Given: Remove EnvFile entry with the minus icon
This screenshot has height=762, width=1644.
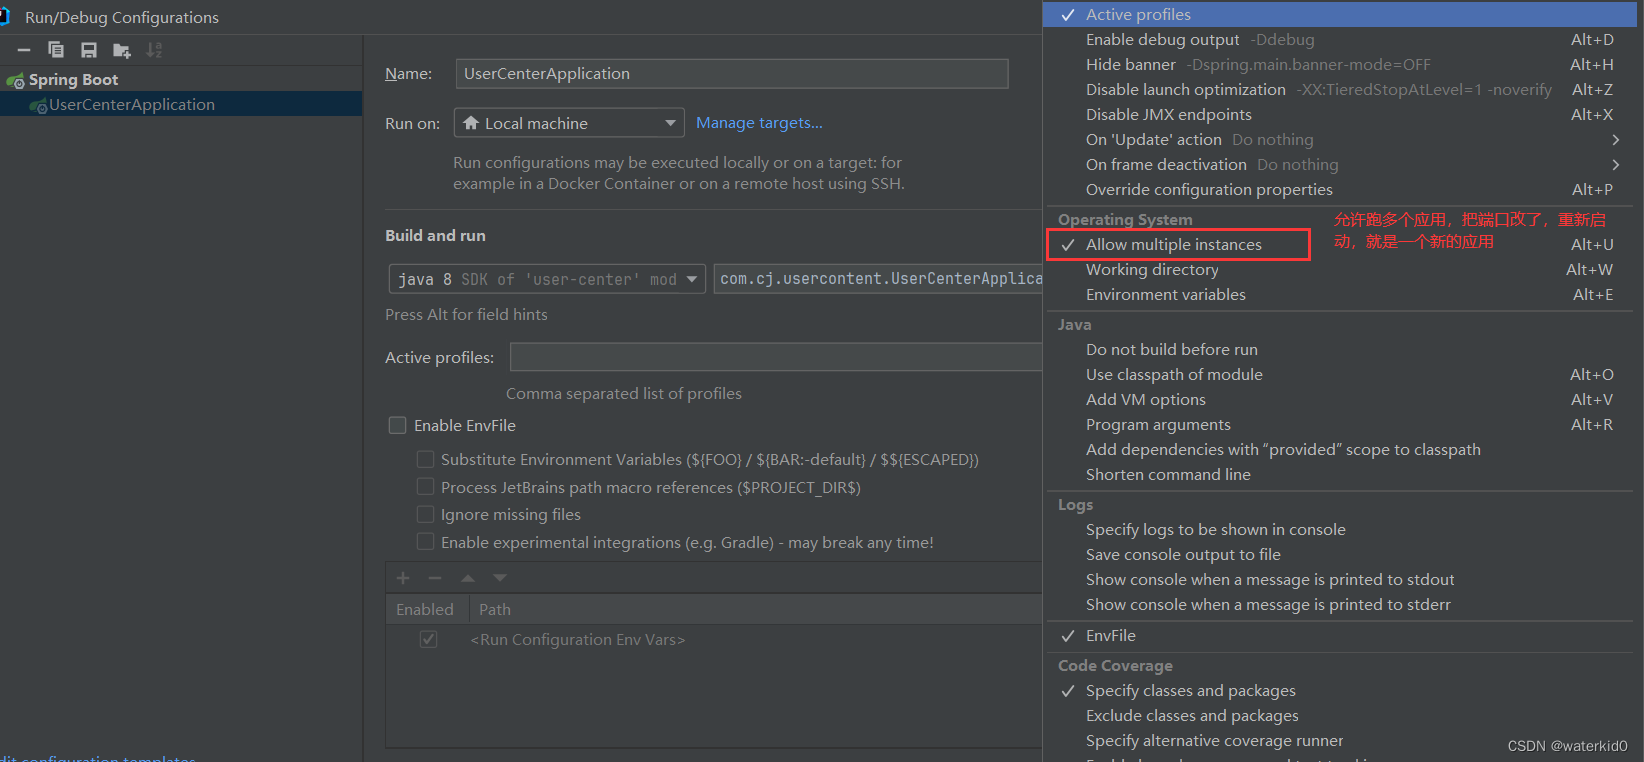Looking at the screenshot, I should tap(435, 578).
